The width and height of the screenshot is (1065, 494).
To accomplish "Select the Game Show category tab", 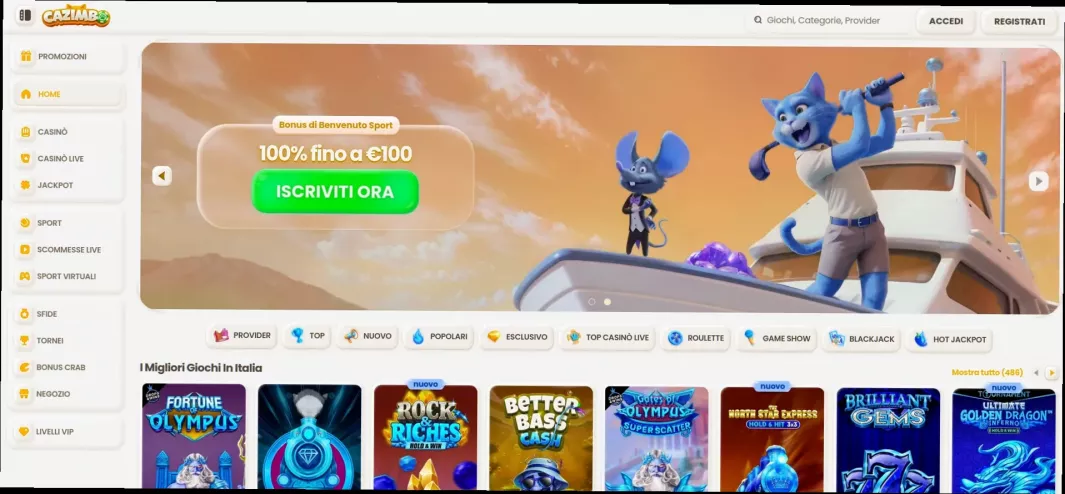I will tap(776, 338).
